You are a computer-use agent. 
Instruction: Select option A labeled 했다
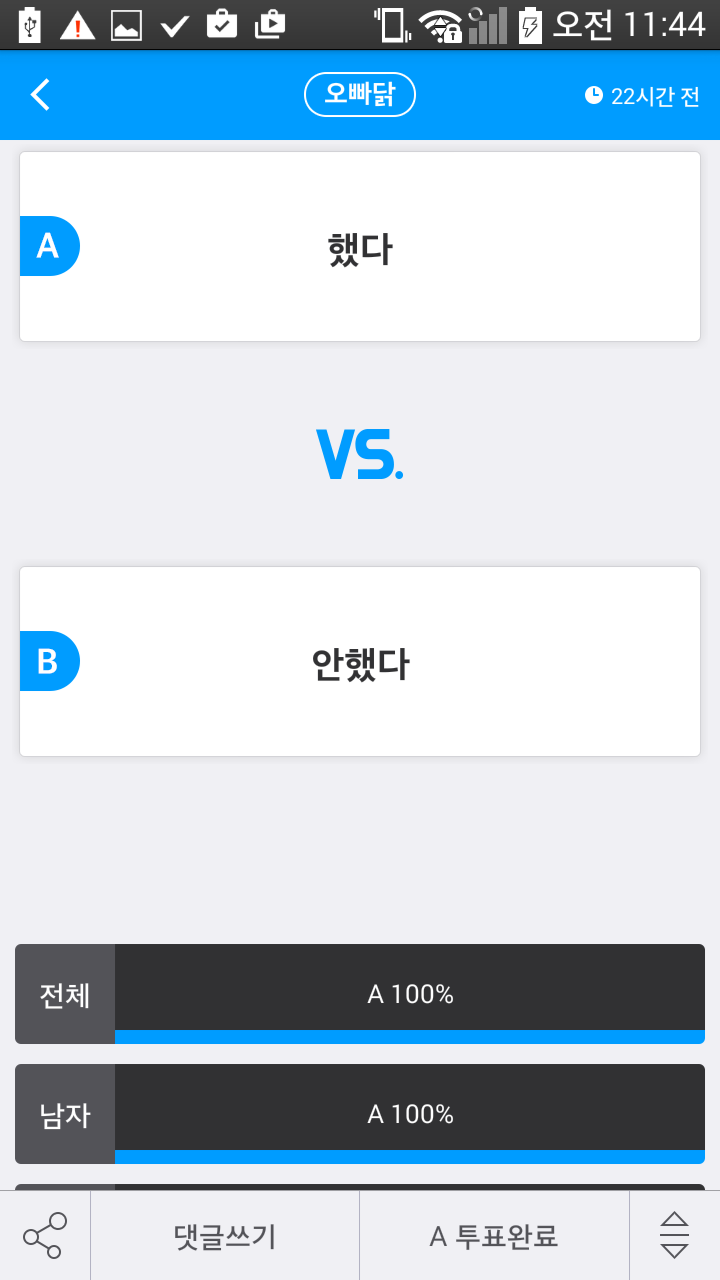360,246
